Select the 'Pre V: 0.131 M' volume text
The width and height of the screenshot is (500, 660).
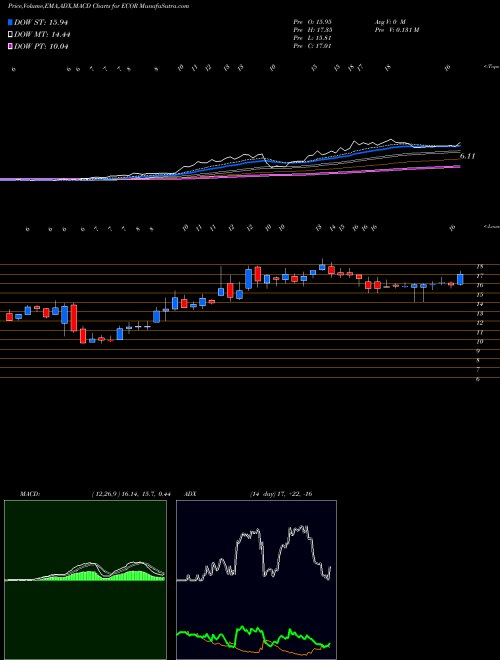pos(396,29)
